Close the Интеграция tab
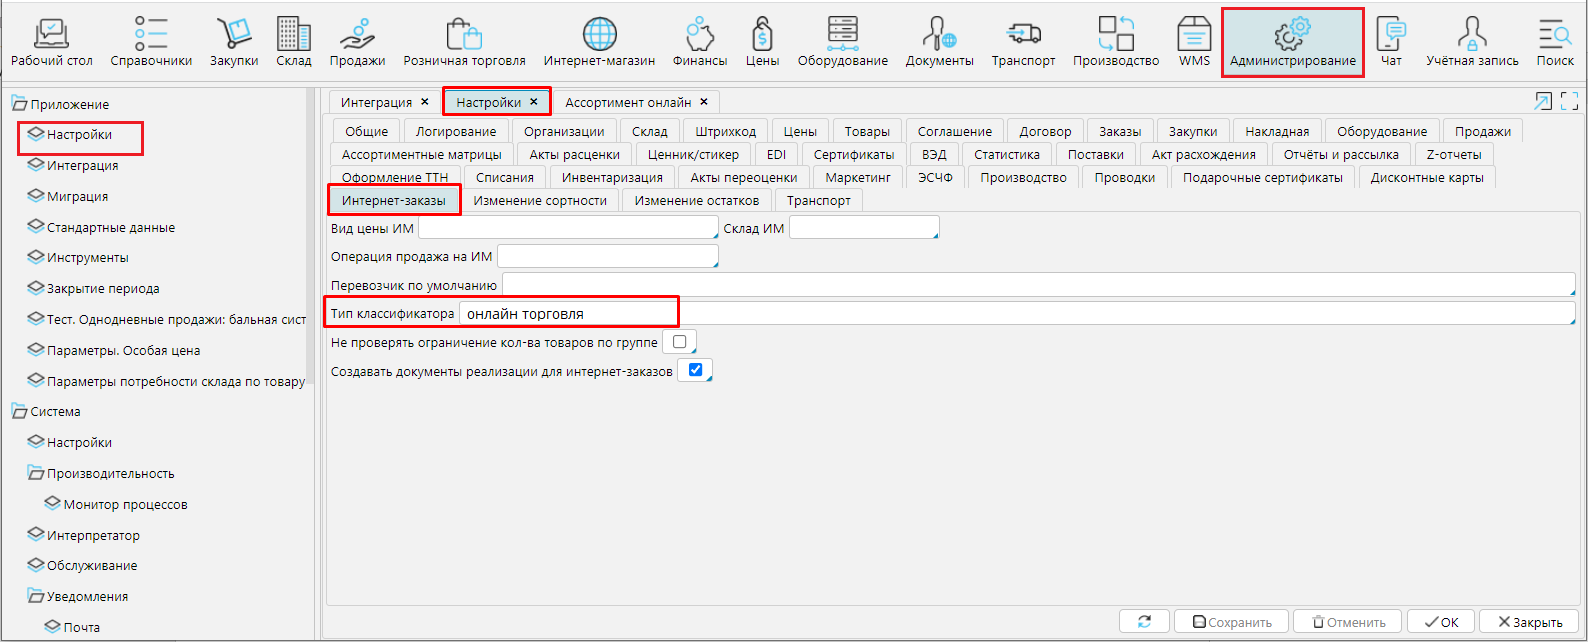The width and height of the screenshot is (1588, 642). pos(425,102)
